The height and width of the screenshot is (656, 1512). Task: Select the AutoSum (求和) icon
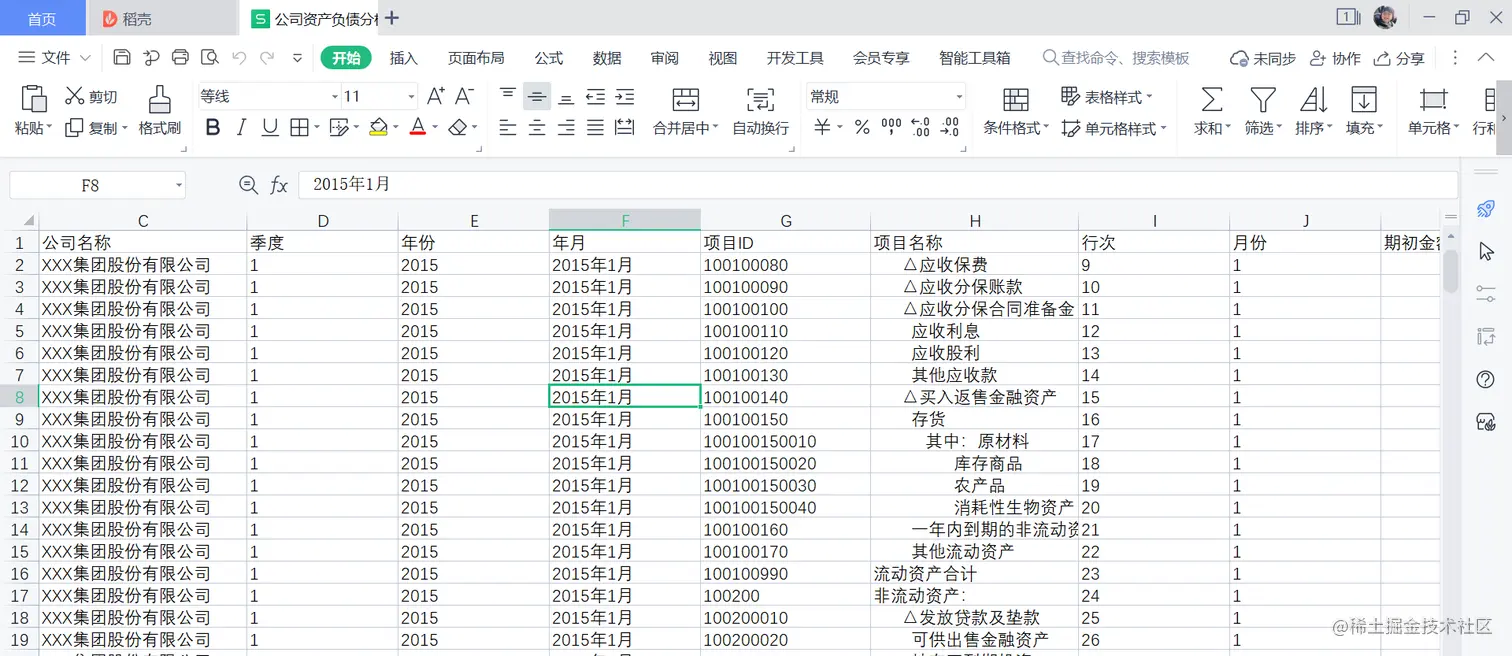1212,110
